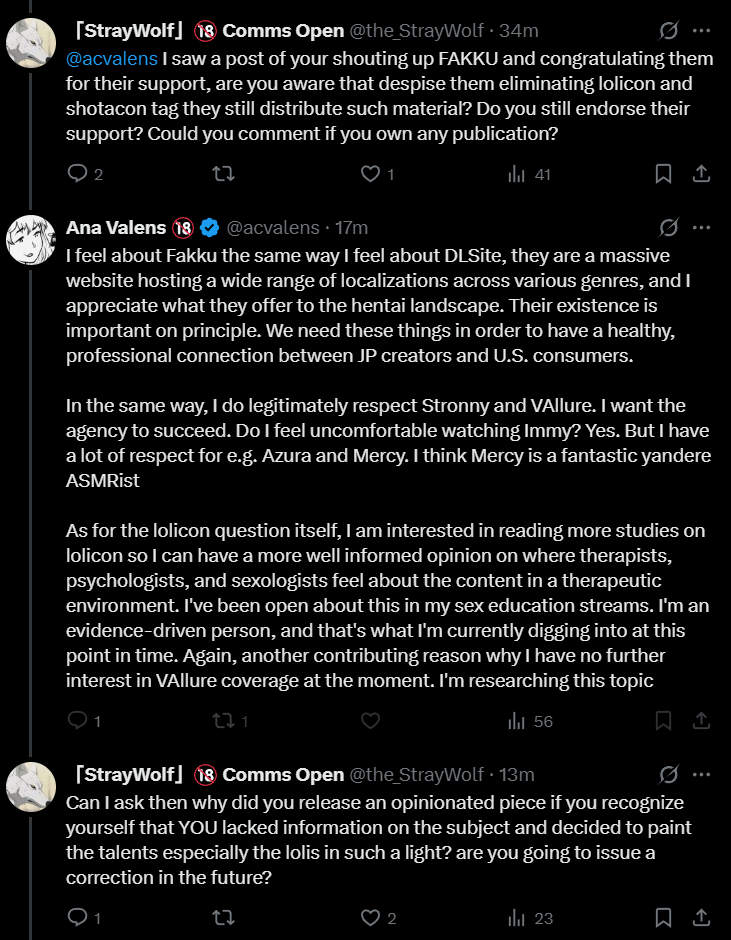The height and width of the screenshot is (940, 731).
Task: Open Ana Valens display name link
Action: pyautogui.click(x=116, y=228)
